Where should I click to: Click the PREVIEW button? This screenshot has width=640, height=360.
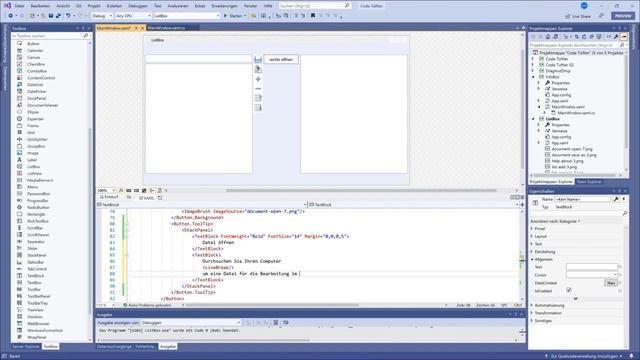click(623, 16)
